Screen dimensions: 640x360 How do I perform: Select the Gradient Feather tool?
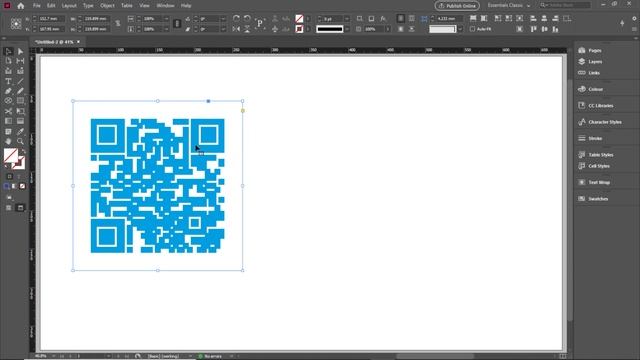click(x=20, y=121)
